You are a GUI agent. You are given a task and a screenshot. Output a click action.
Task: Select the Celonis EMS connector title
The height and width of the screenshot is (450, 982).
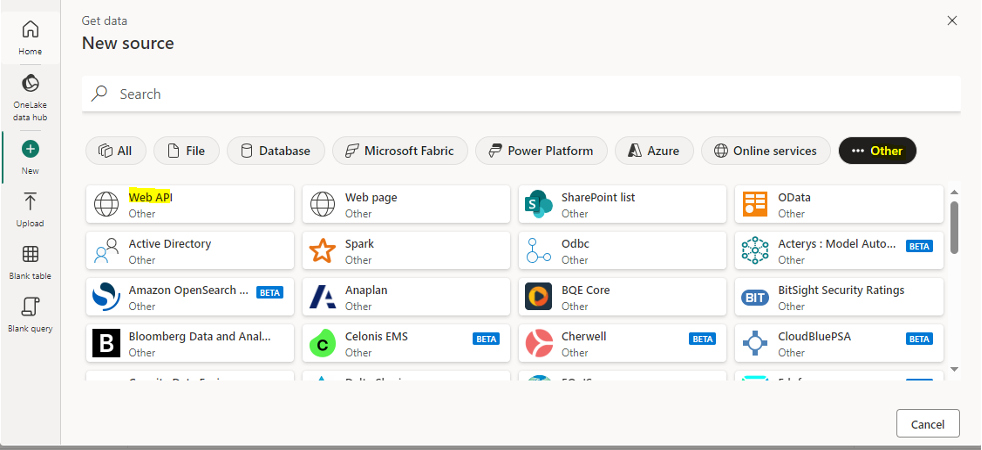pyautogui.click(x=376, y=336)
